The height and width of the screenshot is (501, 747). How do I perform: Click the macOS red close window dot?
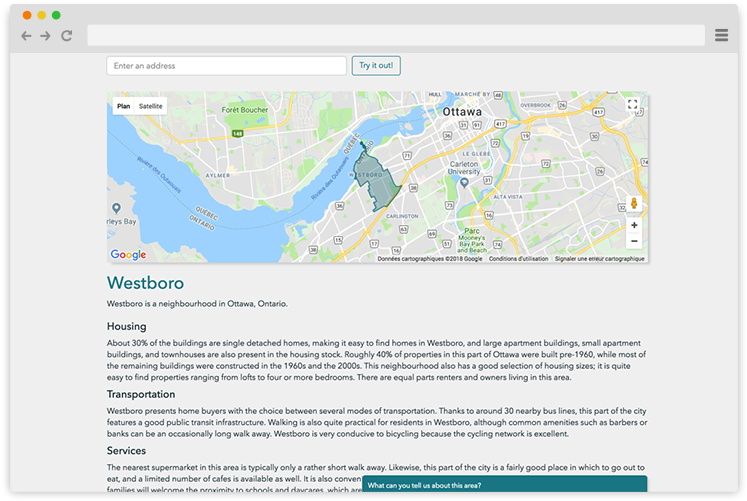coord(27,15)
